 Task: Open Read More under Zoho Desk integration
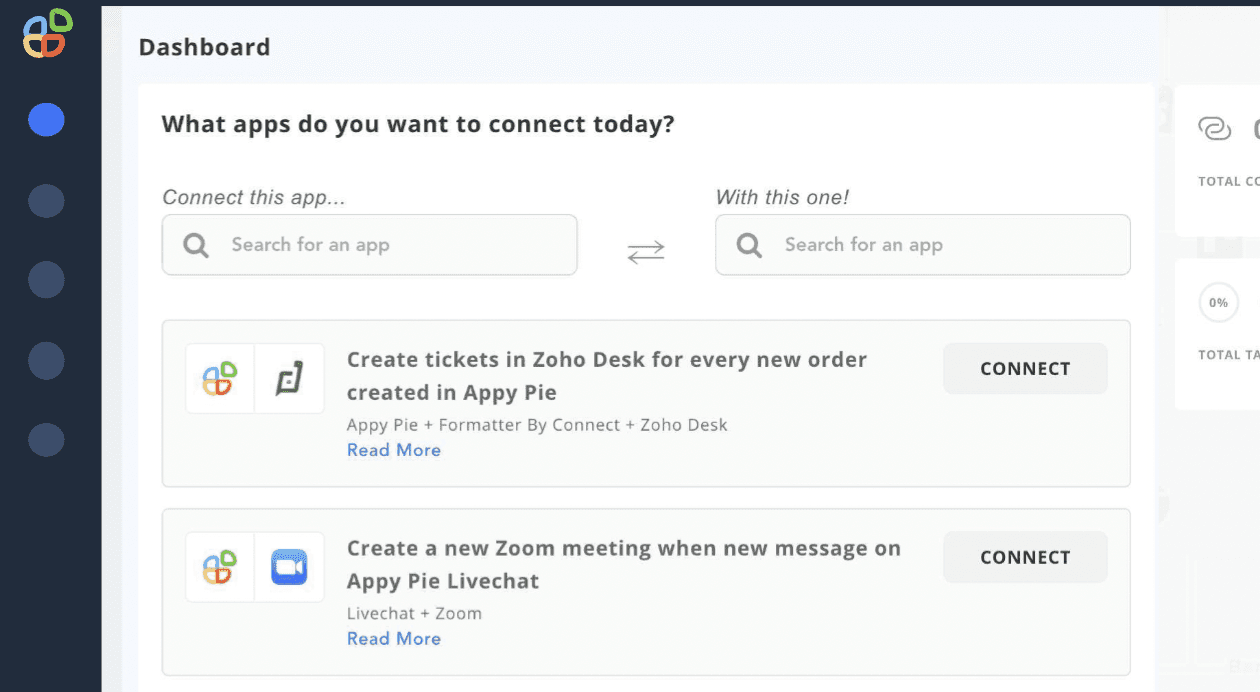(394, 450)
